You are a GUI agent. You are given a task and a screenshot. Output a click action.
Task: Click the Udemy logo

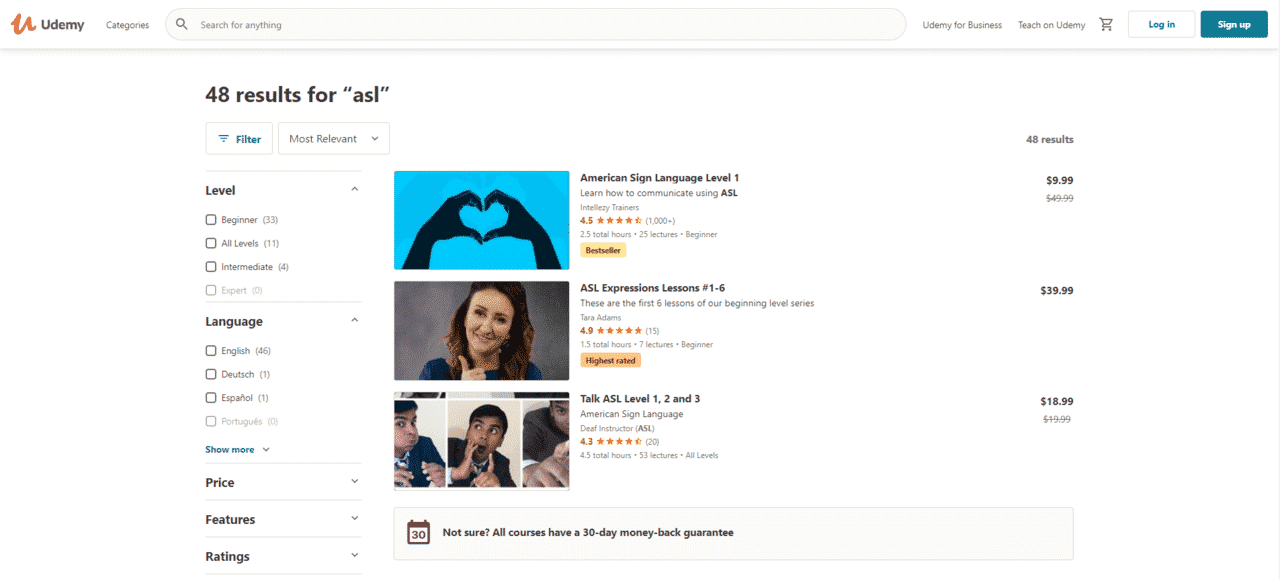48,24
